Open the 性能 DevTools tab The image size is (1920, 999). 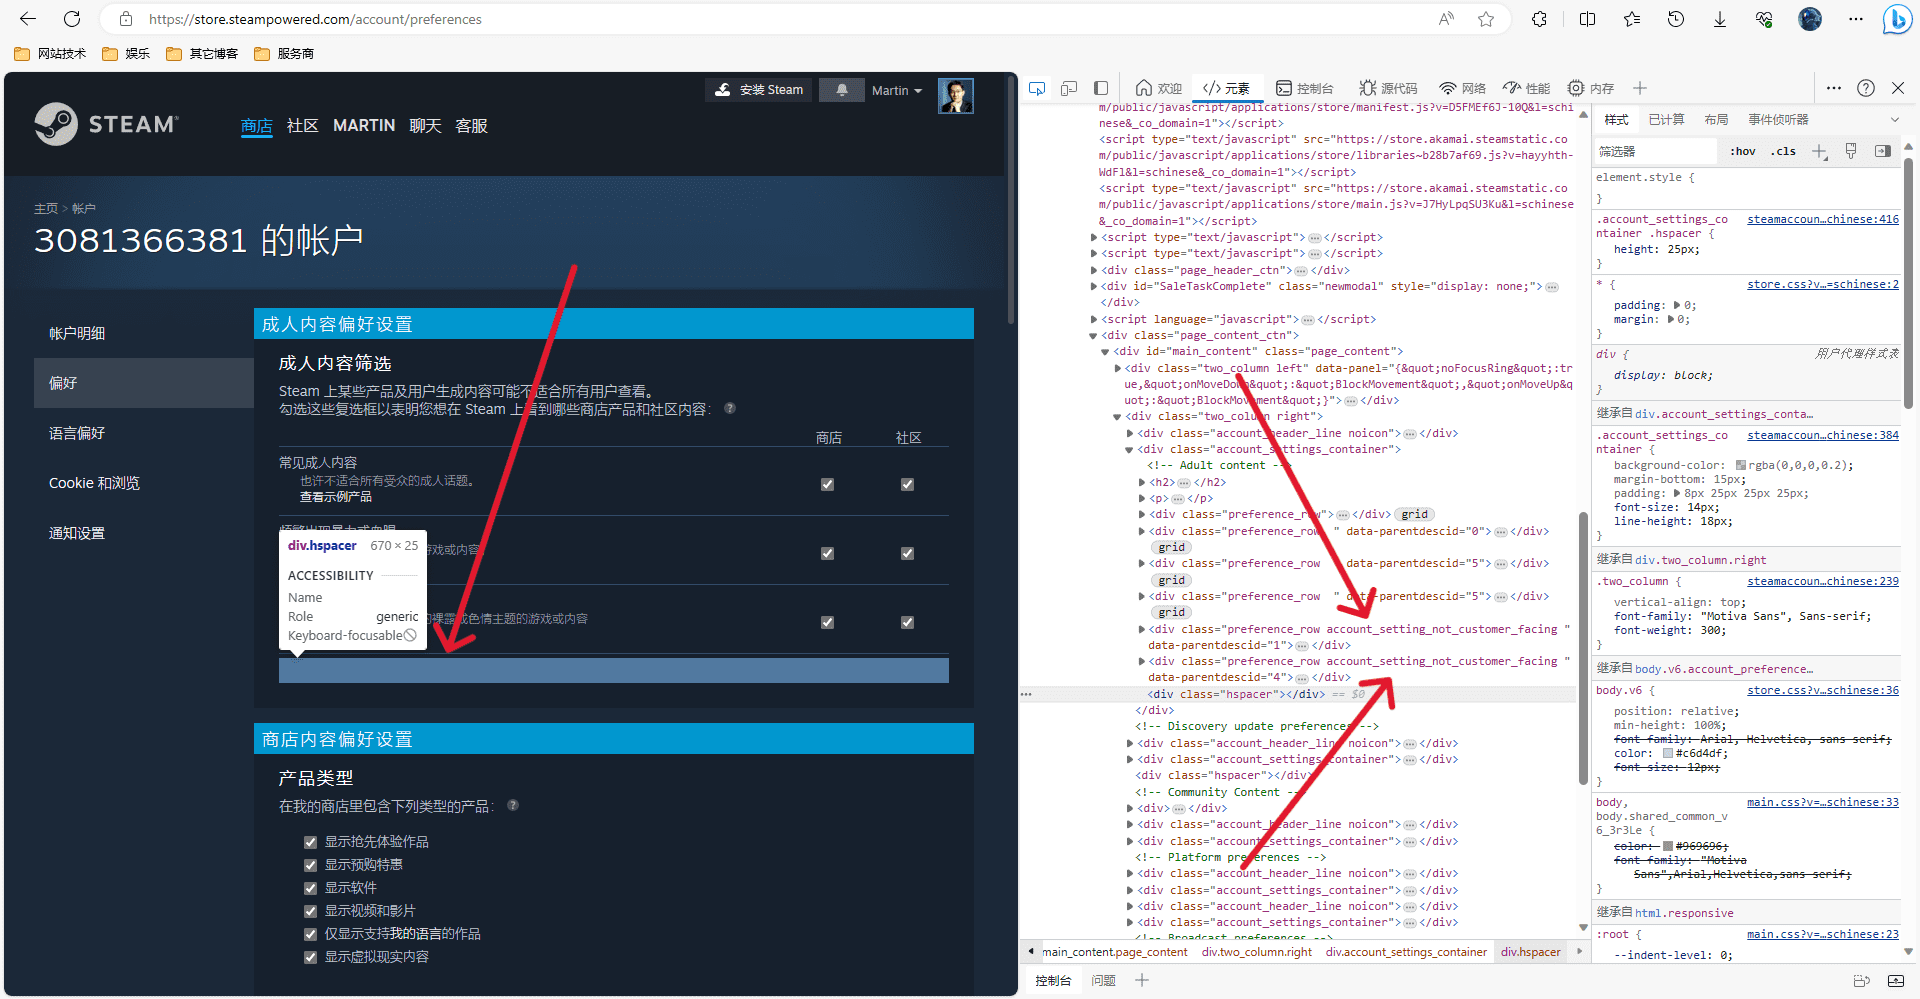point(1526,88)
